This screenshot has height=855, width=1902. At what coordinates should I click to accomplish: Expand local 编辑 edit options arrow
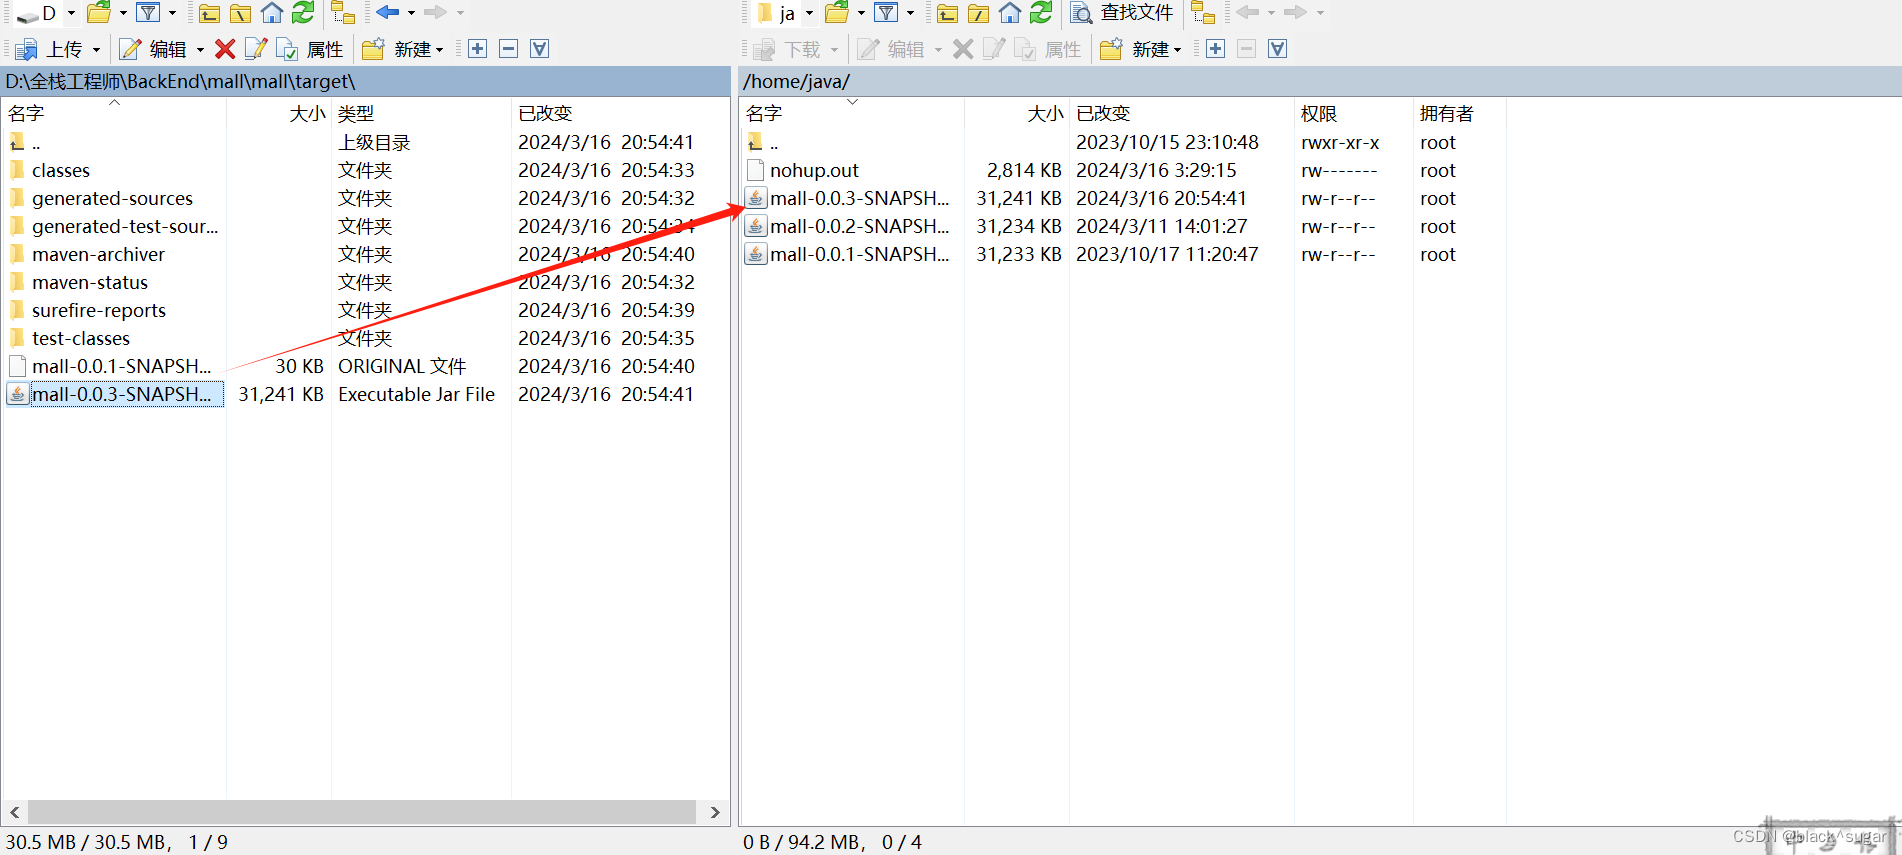(200, 49)
